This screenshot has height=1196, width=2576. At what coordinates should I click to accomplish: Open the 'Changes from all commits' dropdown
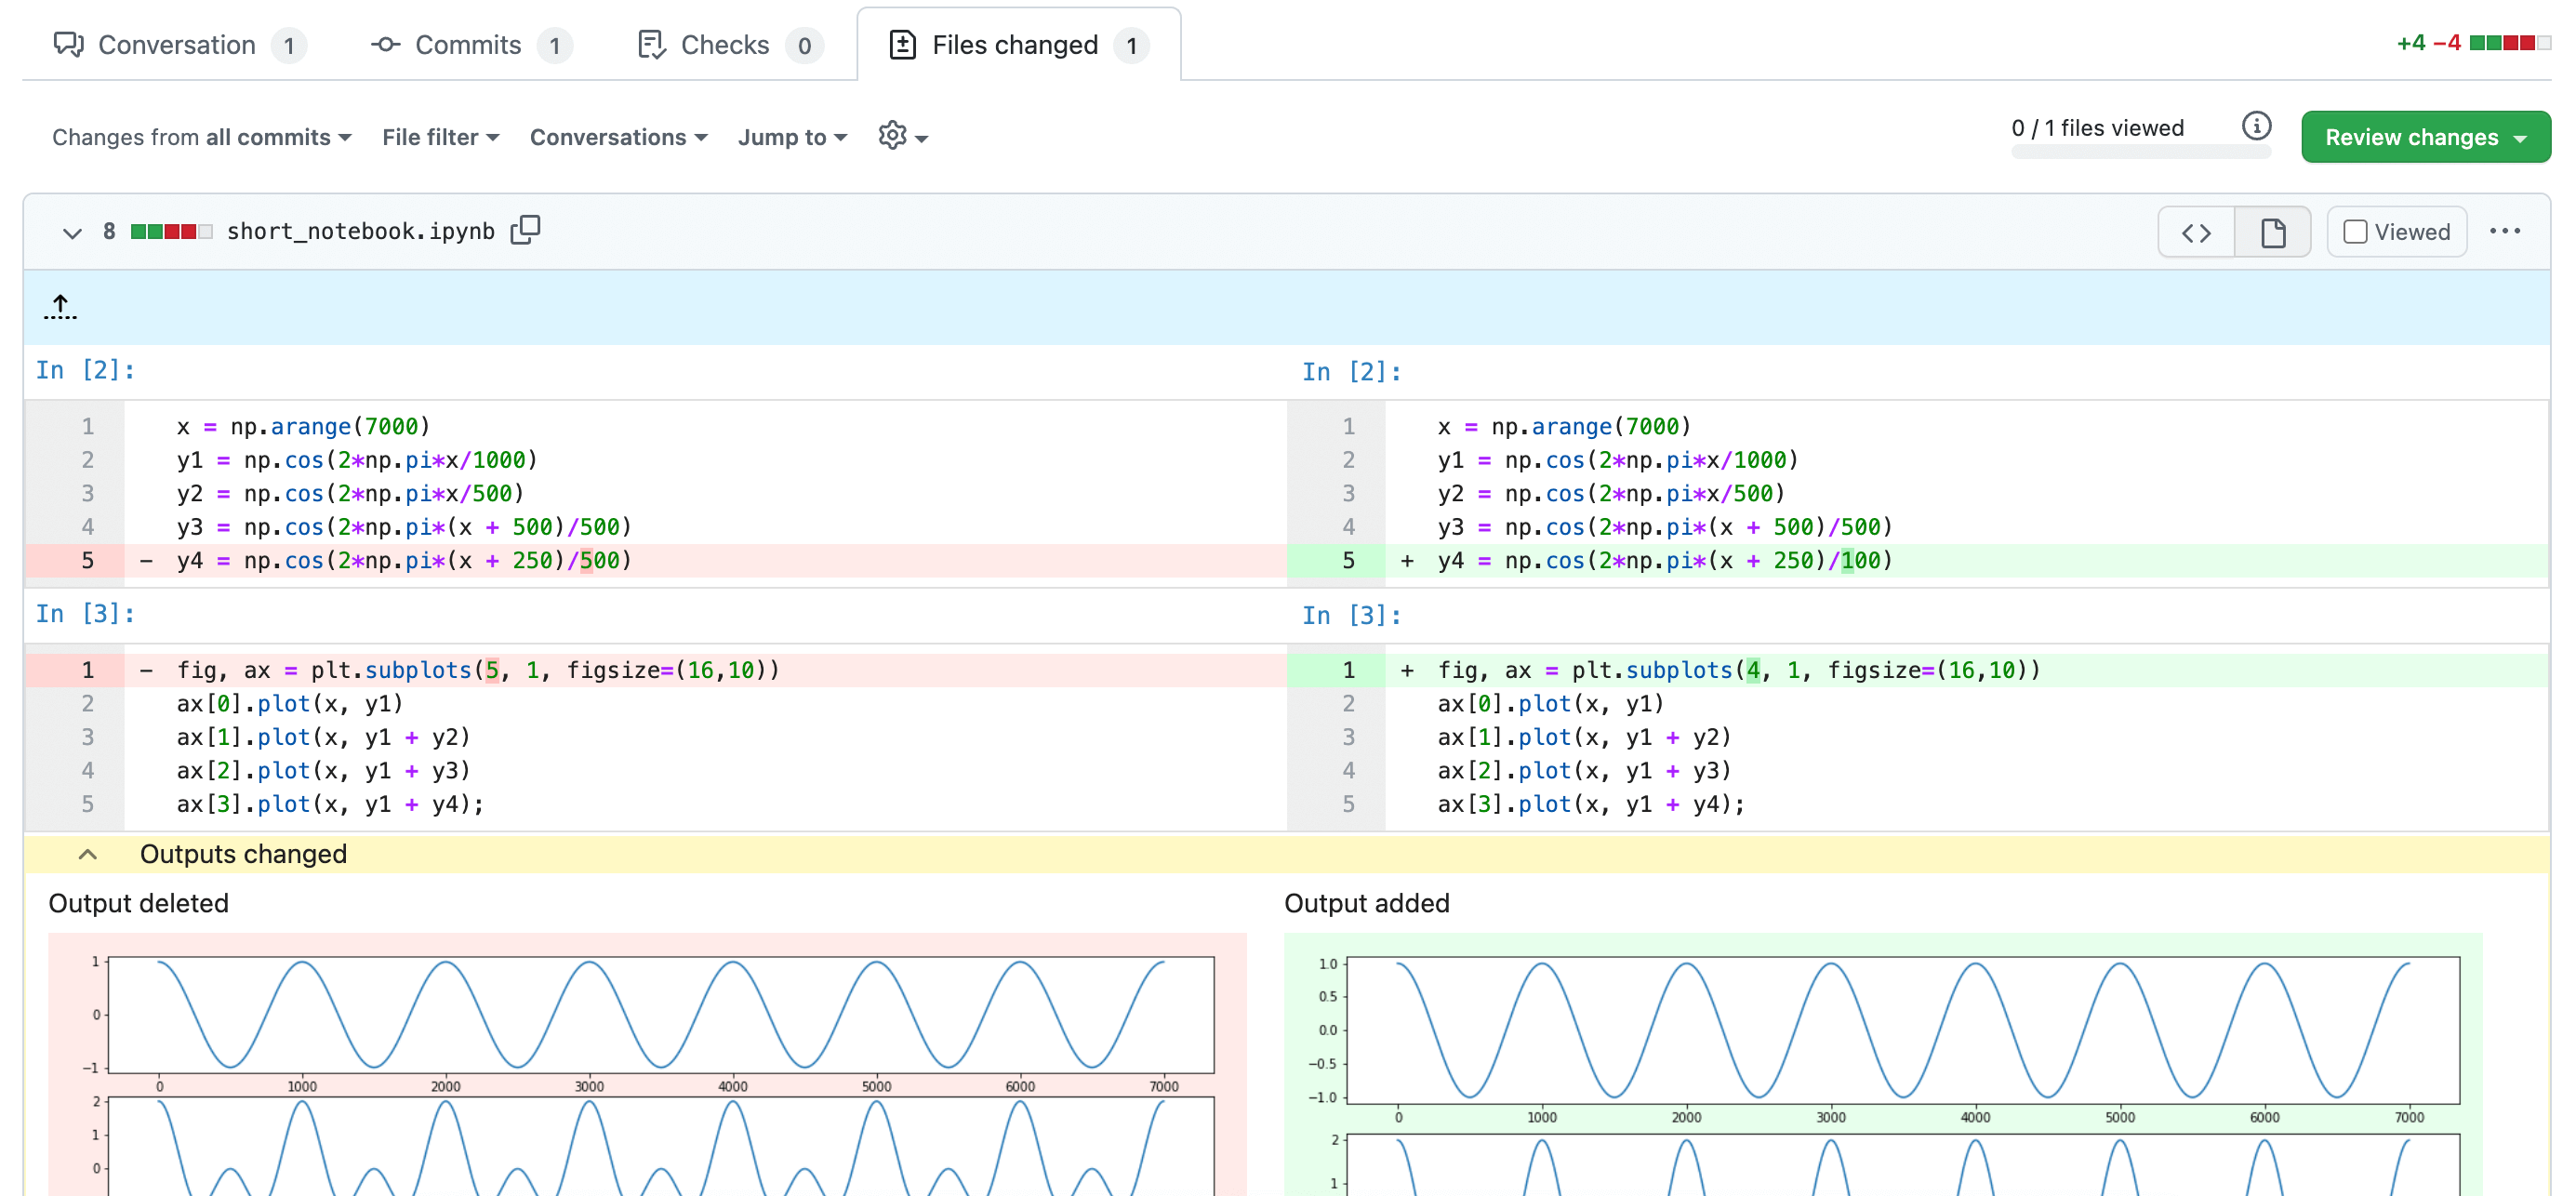click(200, 137)
